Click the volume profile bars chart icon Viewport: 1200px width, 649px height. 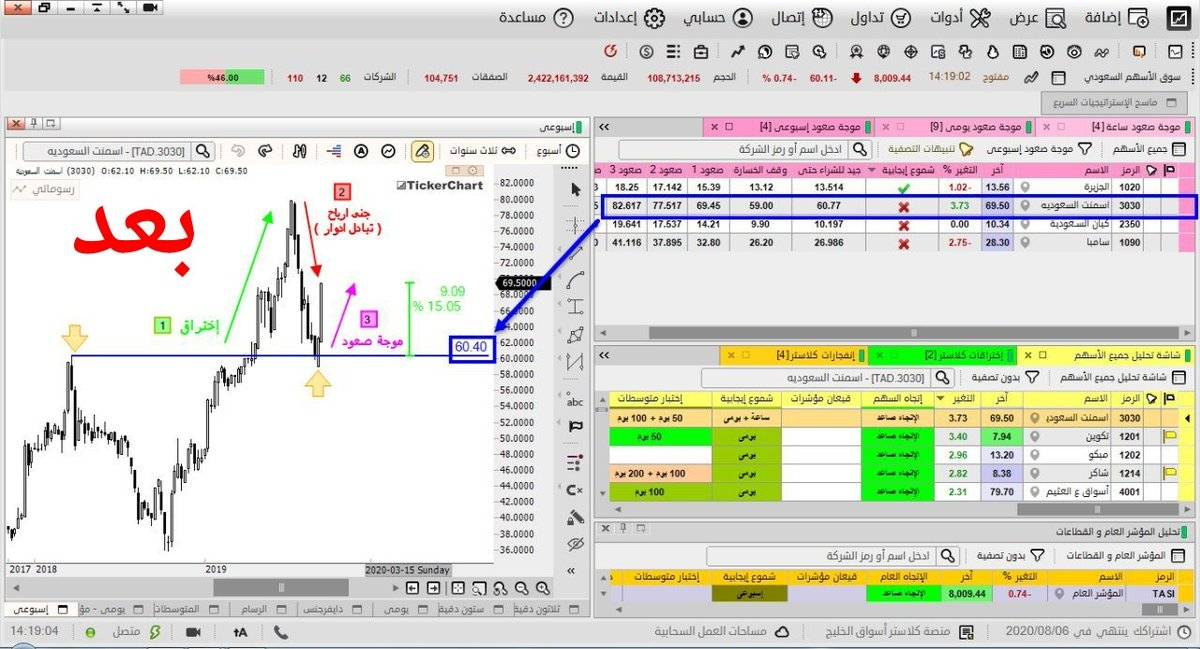333,150
